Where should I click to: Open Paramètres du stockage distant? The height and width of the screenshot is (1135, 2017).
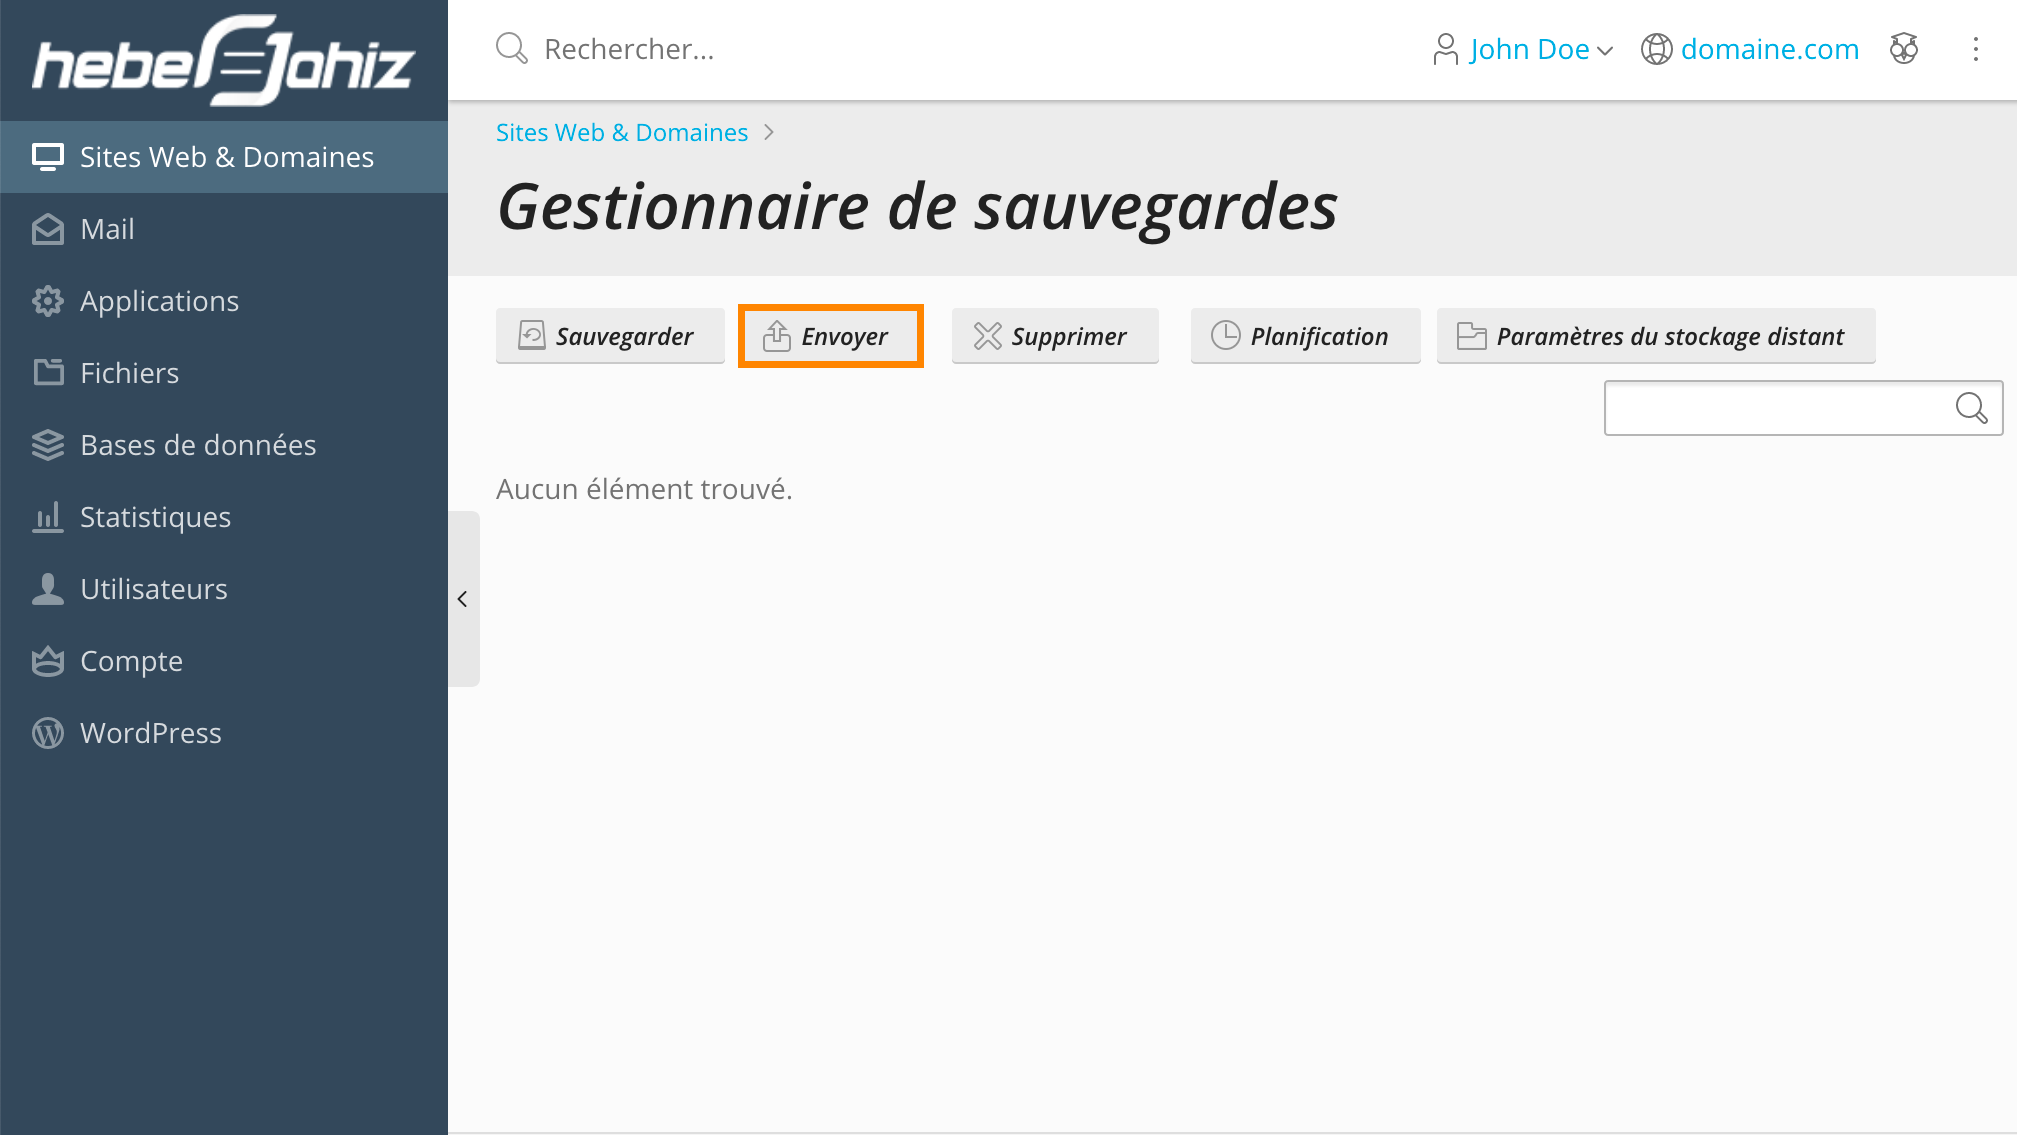(x=1656, y=336)
